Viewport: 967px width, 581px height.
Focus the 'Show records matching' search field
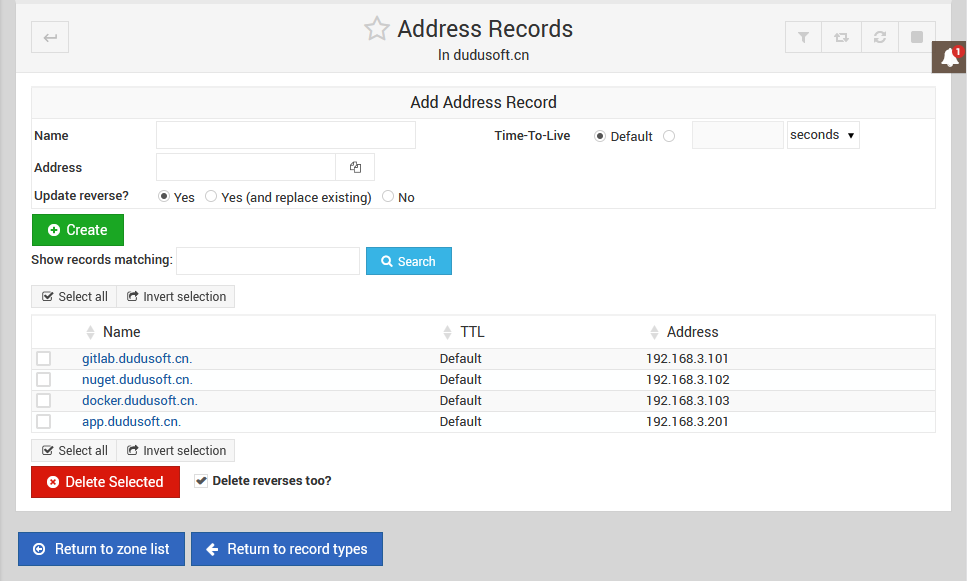coord(268,261)
